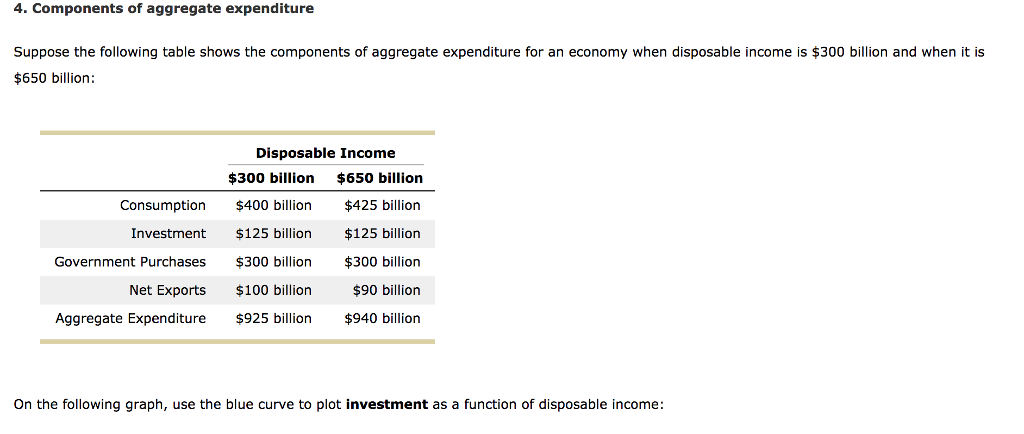
Task: Click the $400 billion consumption cell
Action: [x=273, y=205]
